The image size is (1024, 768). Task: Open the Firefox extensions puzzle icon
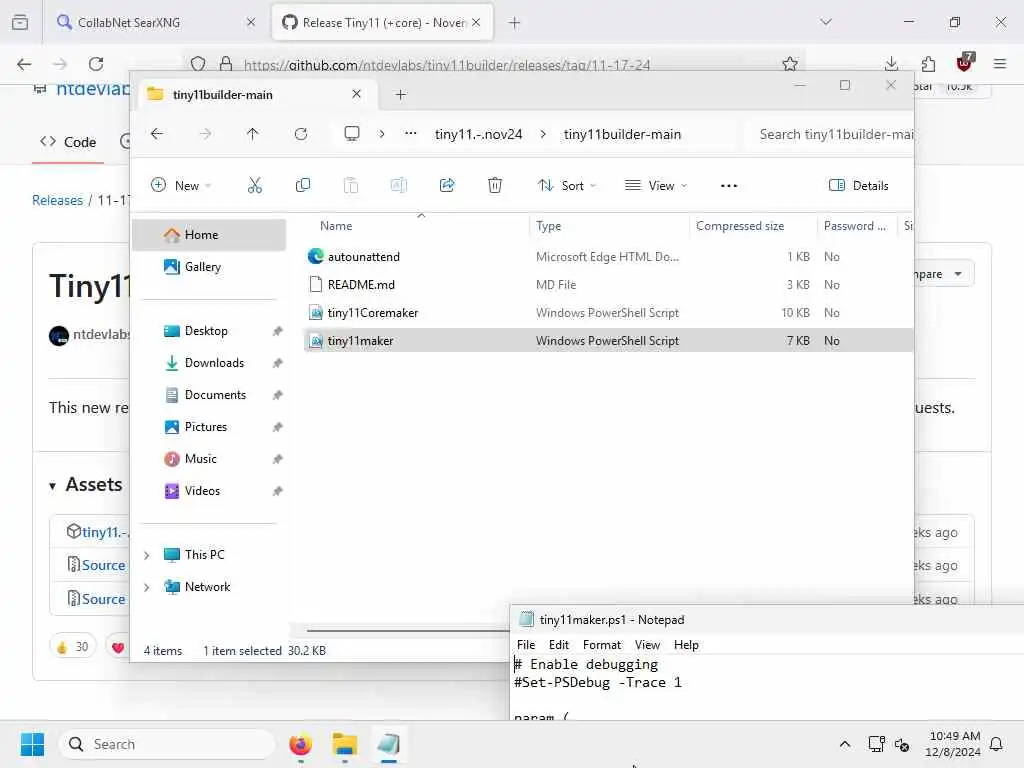(928, 64)
